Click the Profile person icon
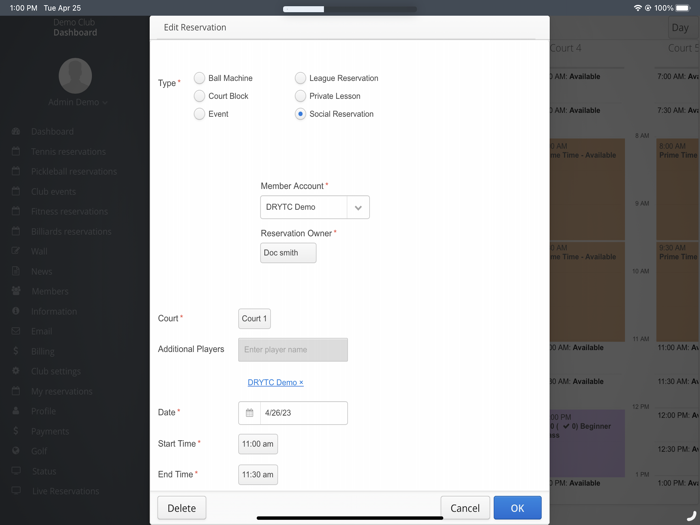The image size is (700, 525). 16,411
